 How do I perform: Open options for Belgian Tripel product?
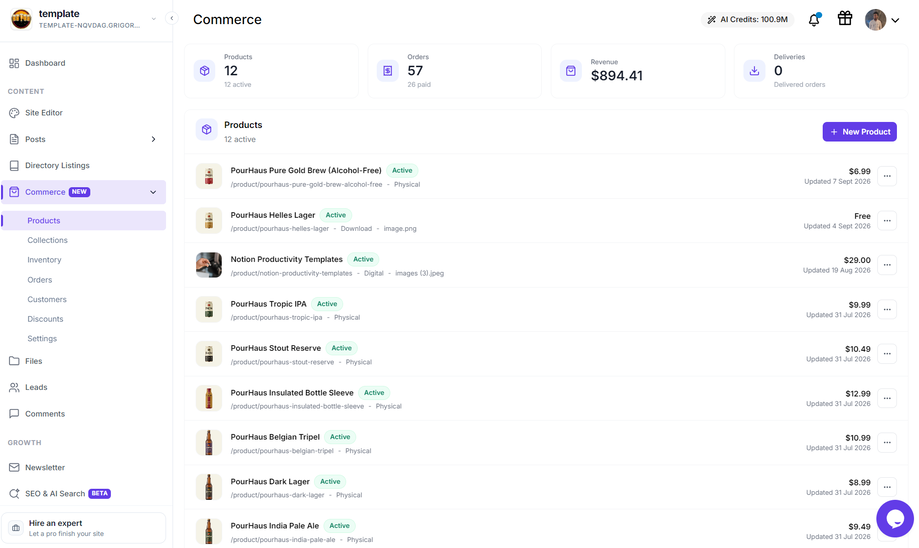point(887,443)
